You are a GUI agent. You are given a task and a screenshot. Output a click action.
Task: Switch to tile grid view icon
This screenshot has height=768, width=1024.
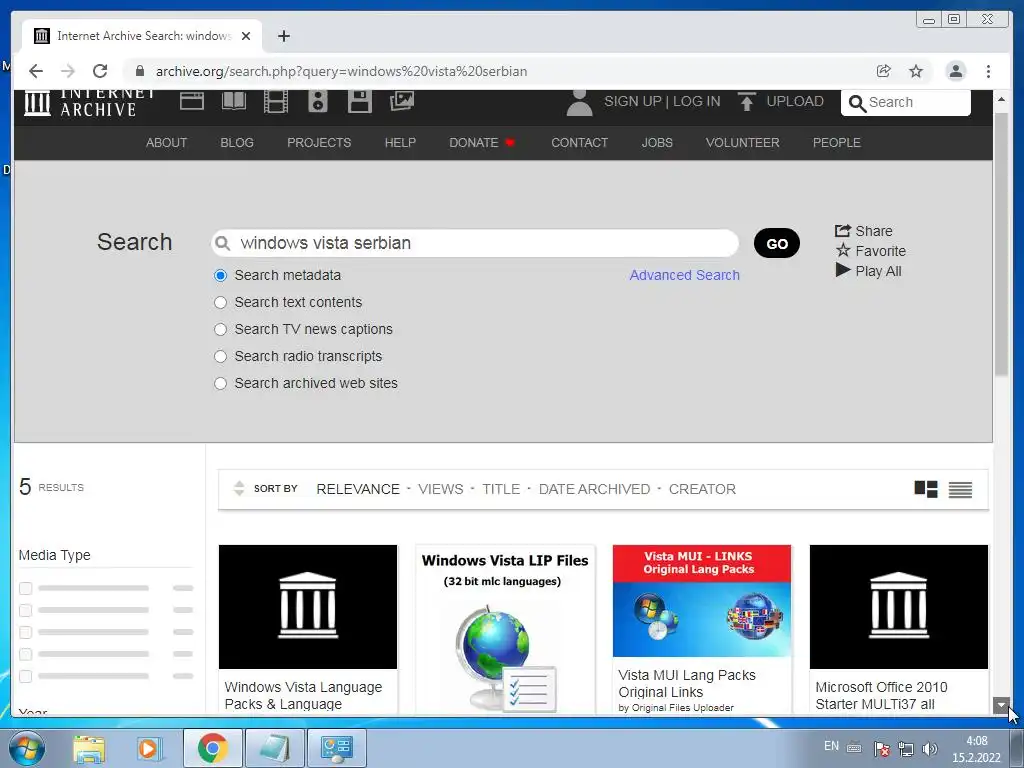[925, 489]
